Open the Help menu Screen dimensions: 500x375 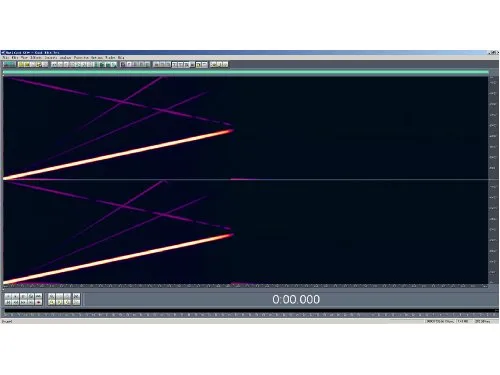point(121,57)
